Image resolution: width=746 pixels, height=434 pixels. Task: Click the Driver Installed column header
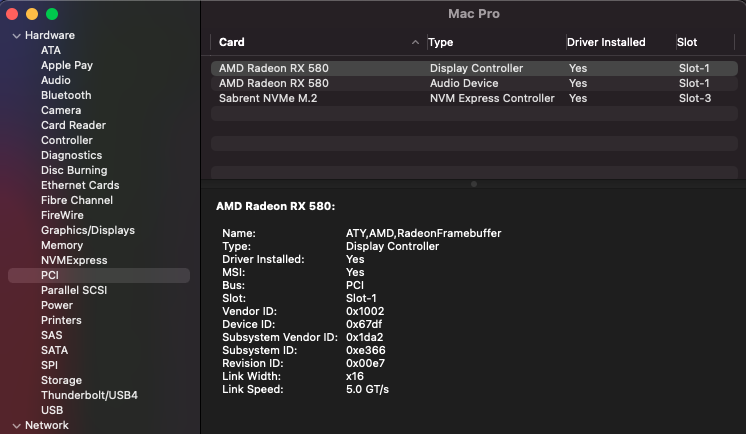point(606,43)
